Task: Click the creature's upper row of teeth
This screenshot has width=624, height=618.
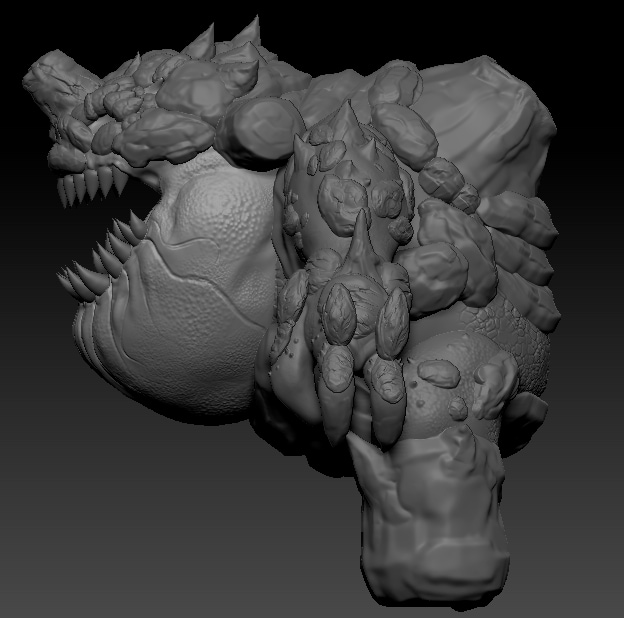Action: coord(93,185)
